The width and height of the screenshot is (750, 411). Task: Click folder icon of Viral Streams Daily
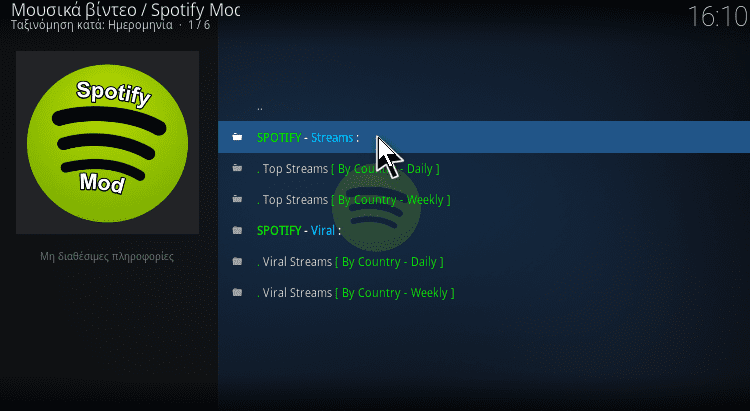(x=237, y=262)
